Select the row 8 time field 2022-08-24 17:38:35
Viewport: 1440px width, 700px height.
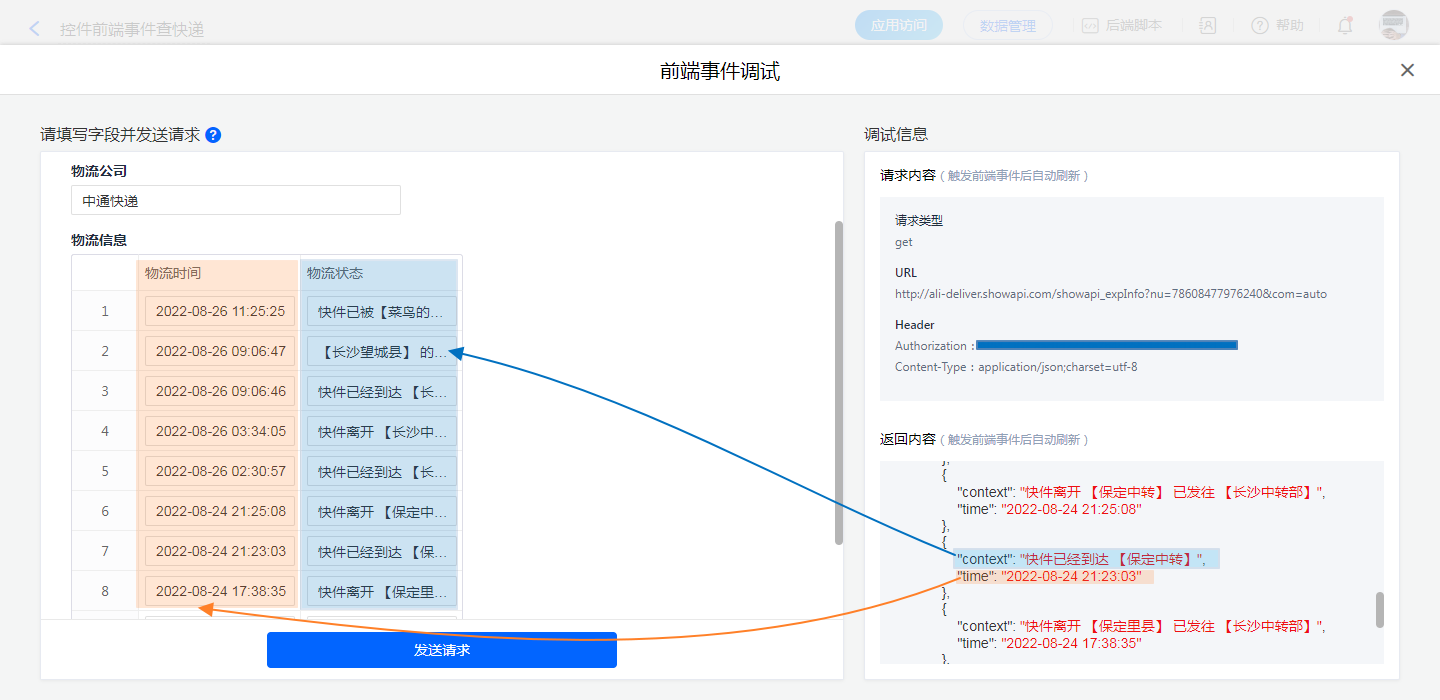(x=220, y=591)
